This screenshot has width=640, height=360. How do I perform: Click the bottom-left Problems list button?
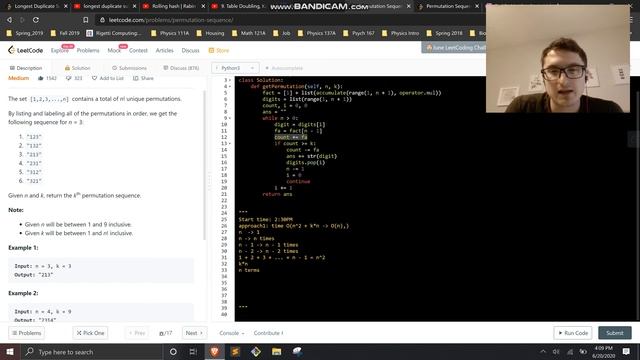pyautogui.click(x=27, y=333)
